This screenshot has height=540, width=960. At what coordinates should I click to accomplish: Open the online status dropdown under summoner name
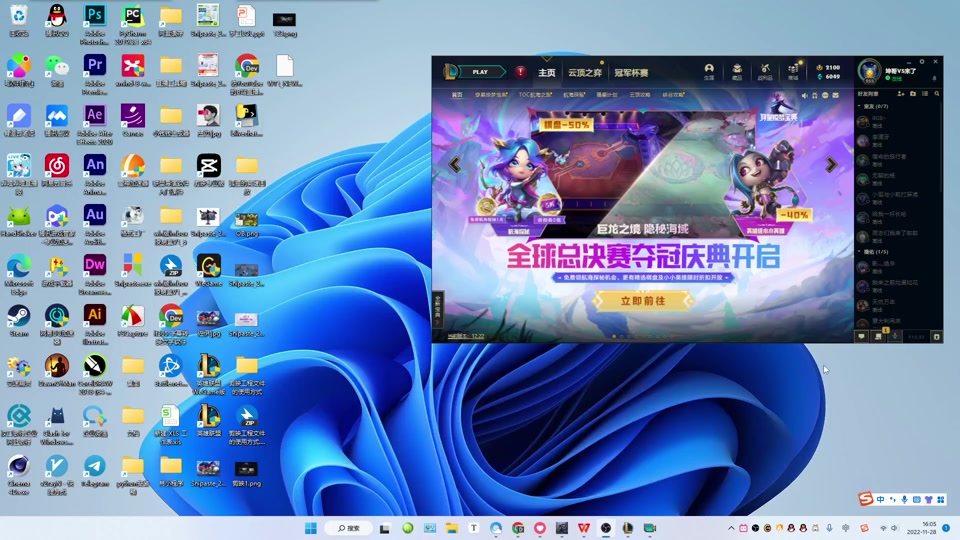tap(894, 78)
